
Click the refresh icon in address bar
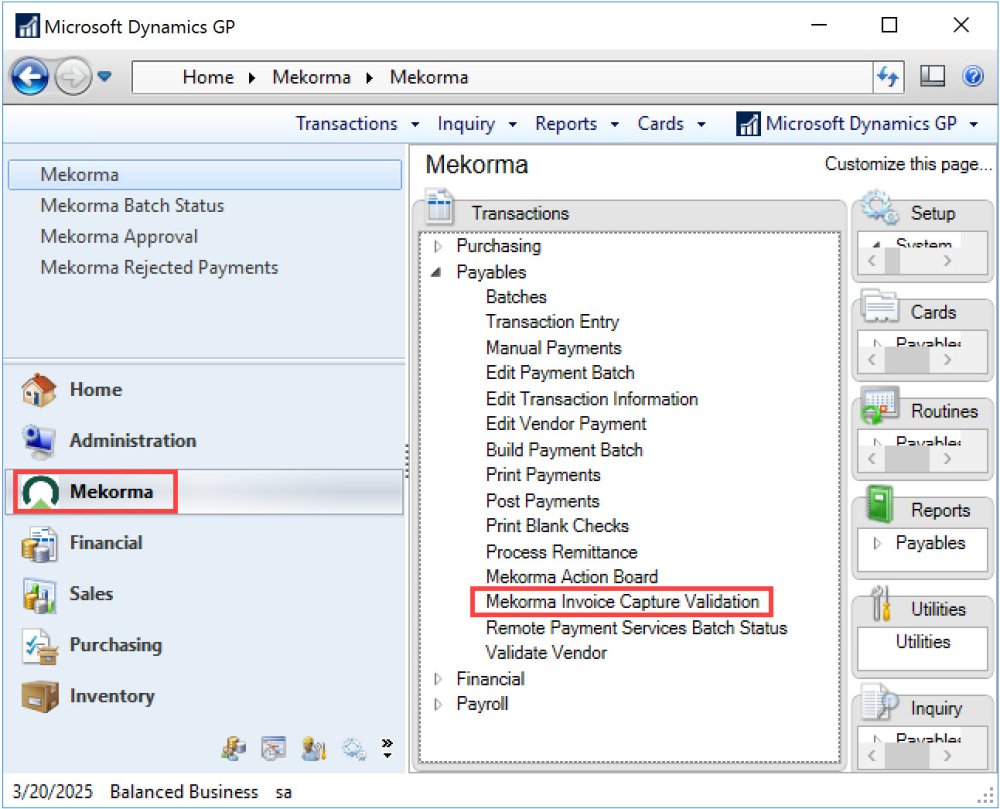[x=888, y=77]
